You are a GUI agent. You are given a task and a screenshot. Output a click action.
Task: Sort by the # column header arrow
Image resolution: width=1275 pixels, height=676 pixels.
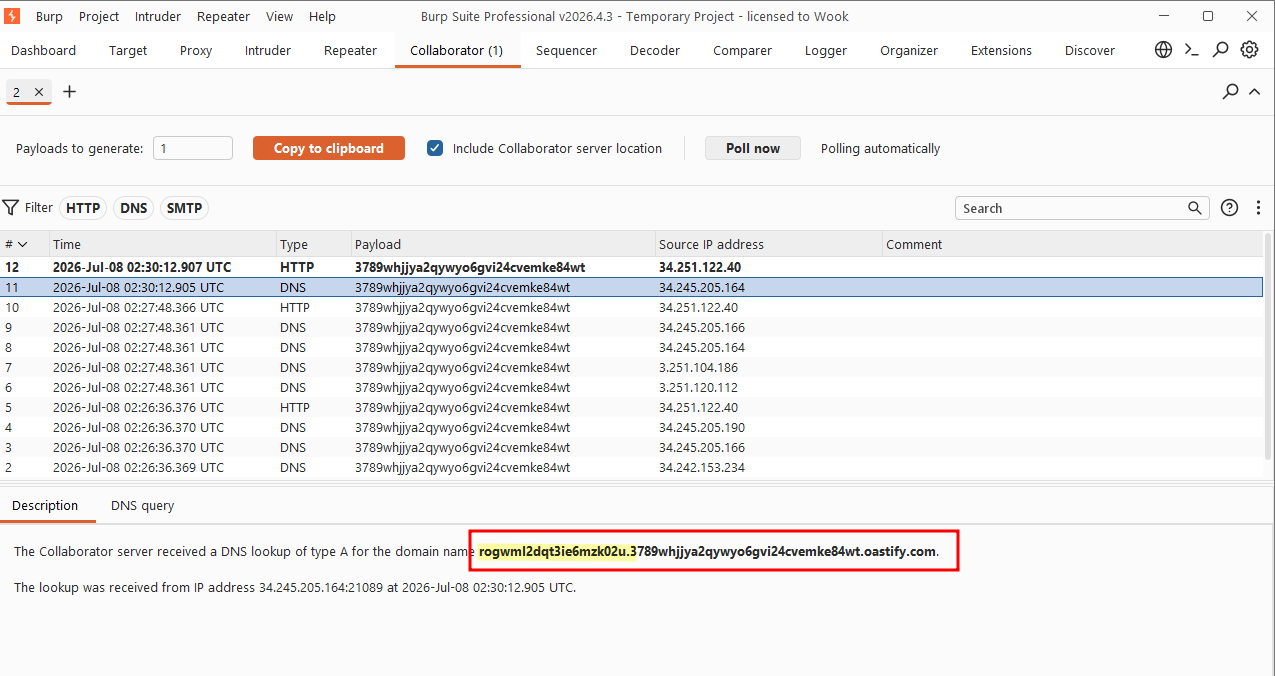pos(23,244)
